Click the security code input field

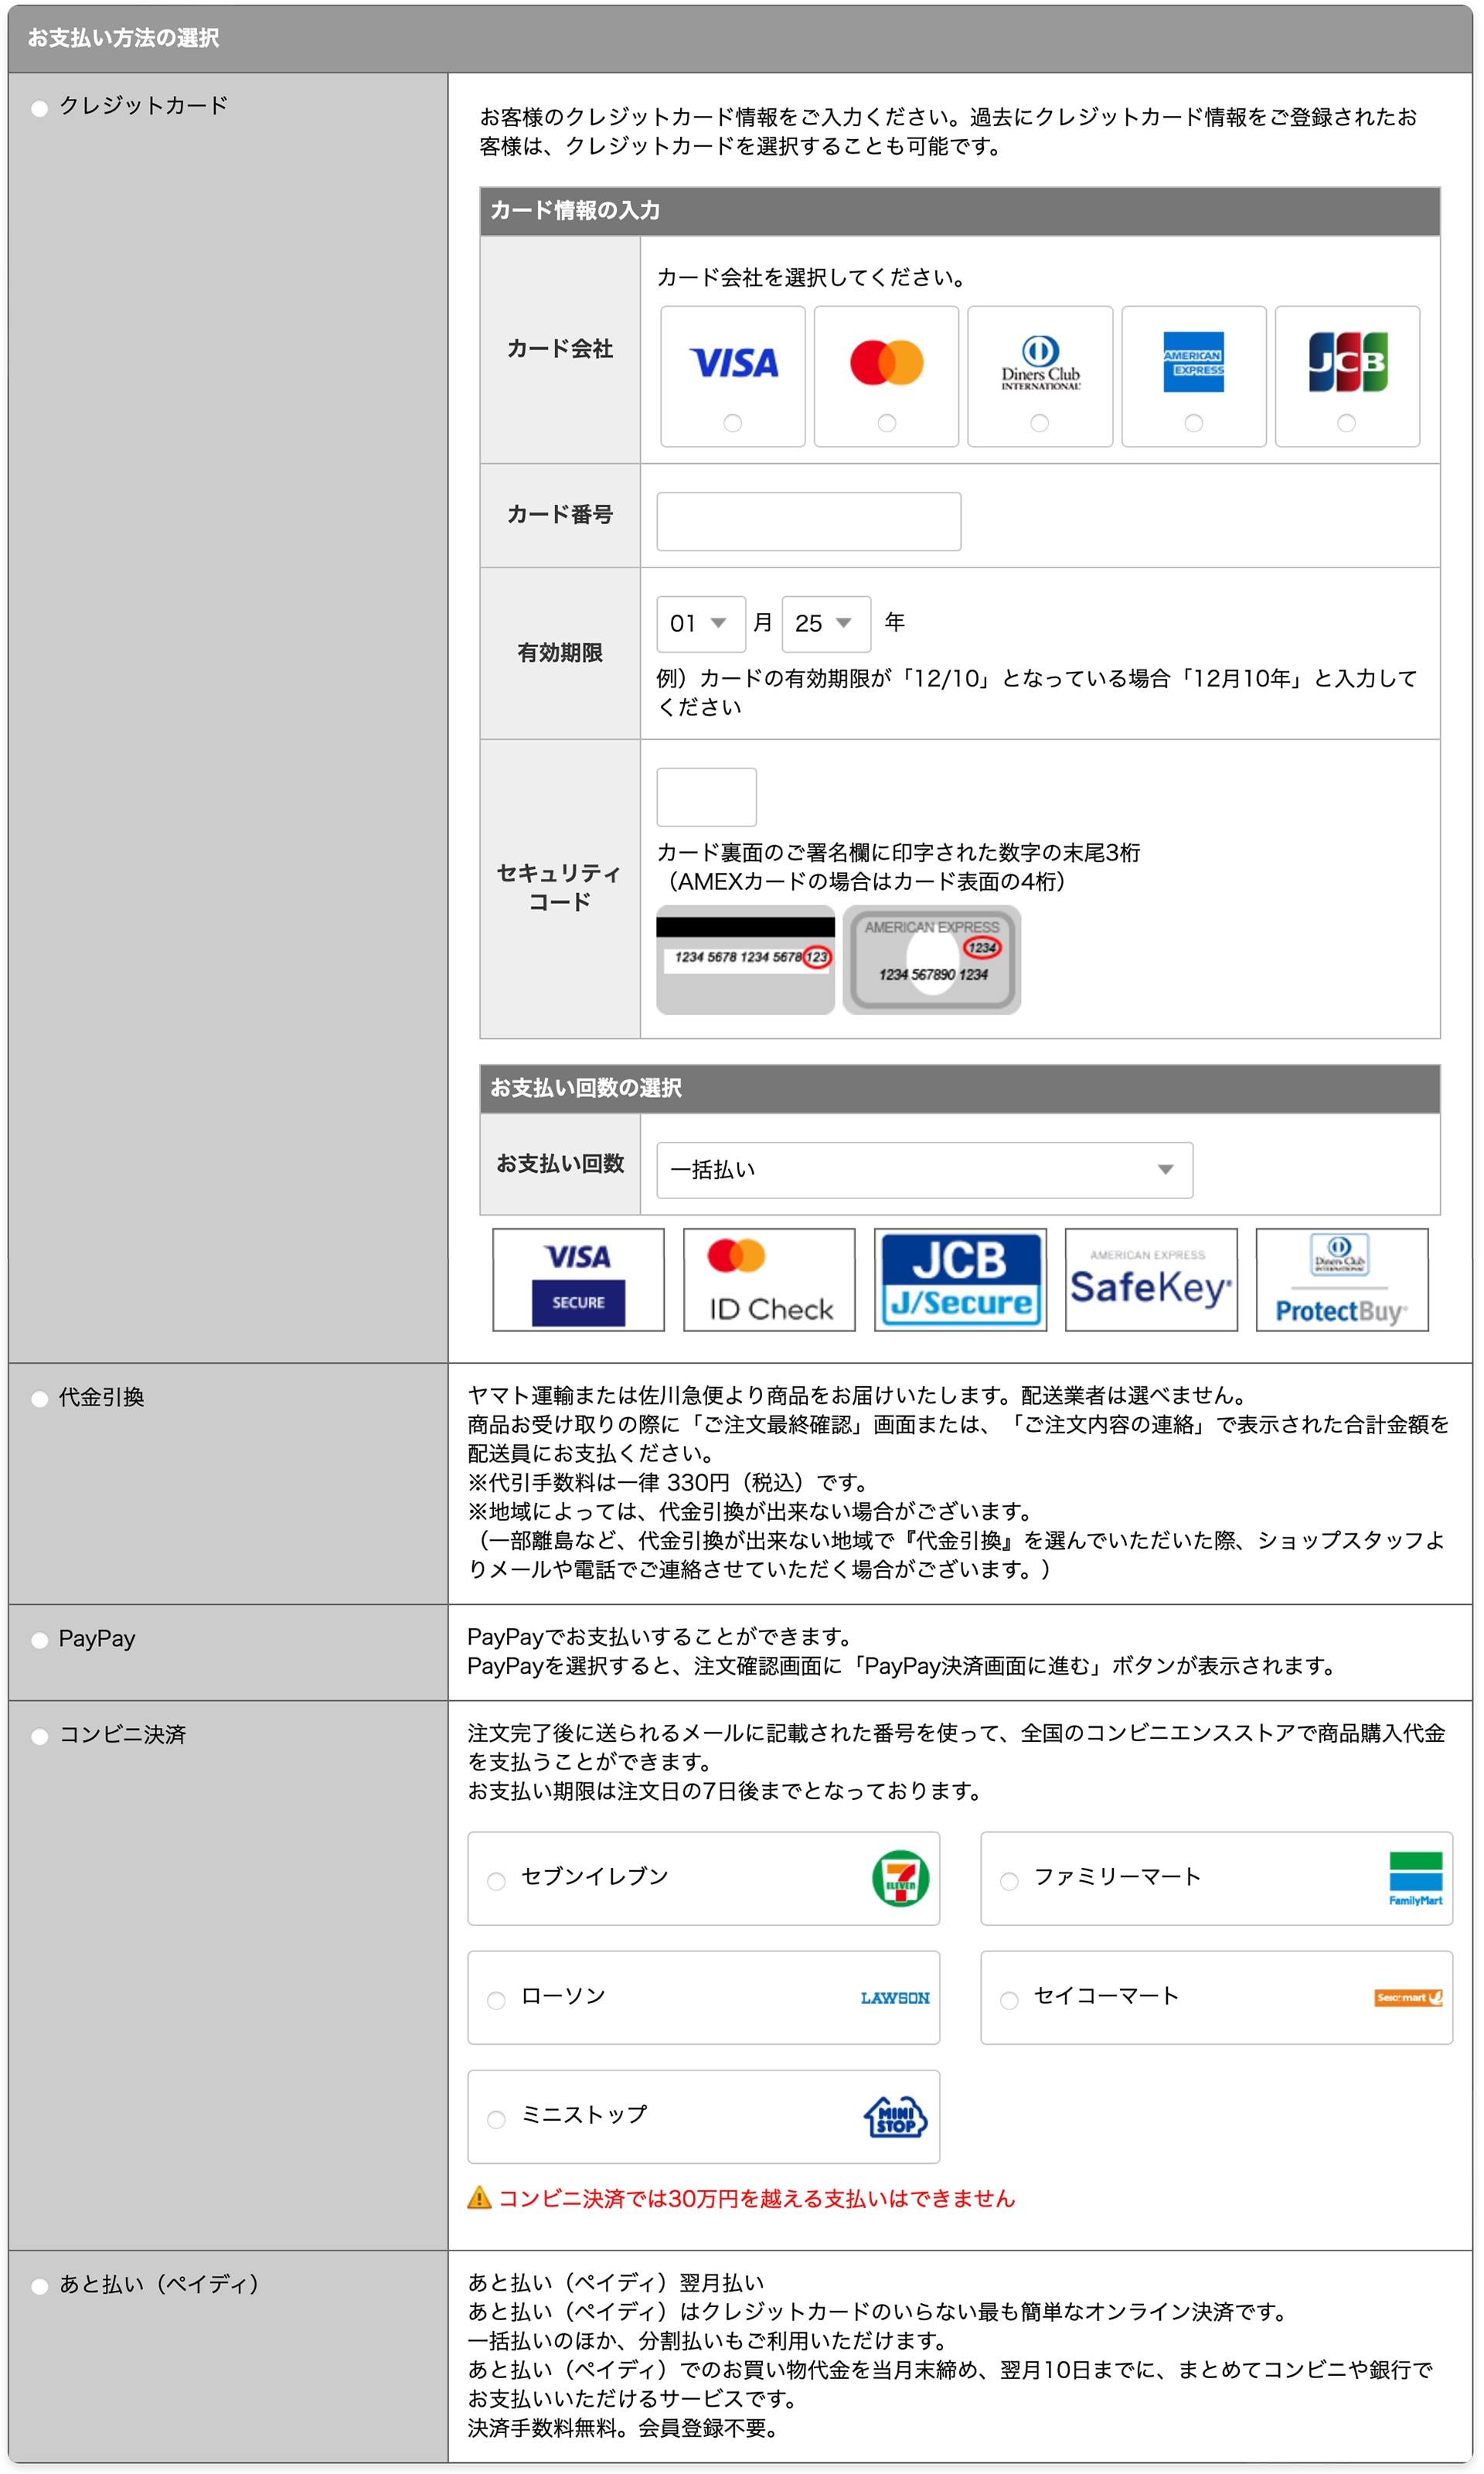click(706, 797)
